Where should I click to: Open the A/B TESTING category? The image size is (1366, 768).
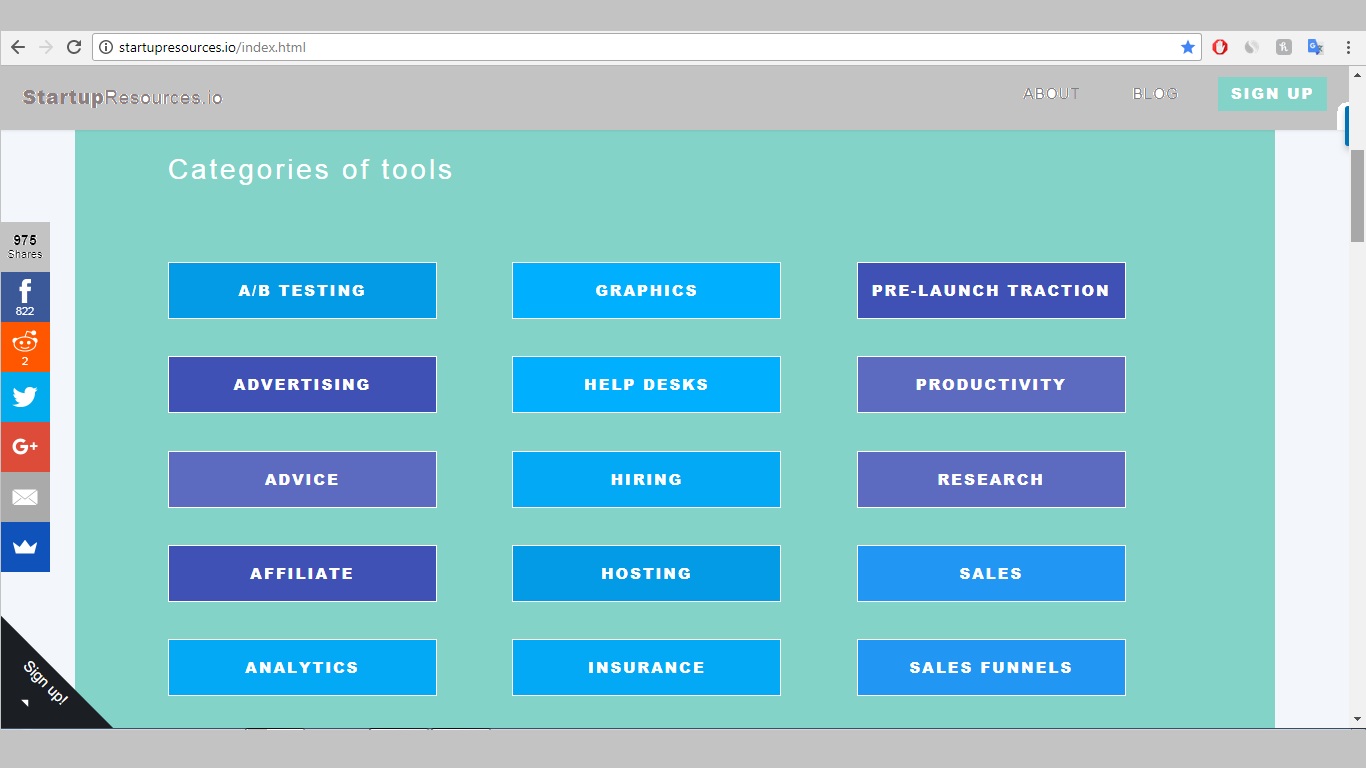[x=302, y=291]
